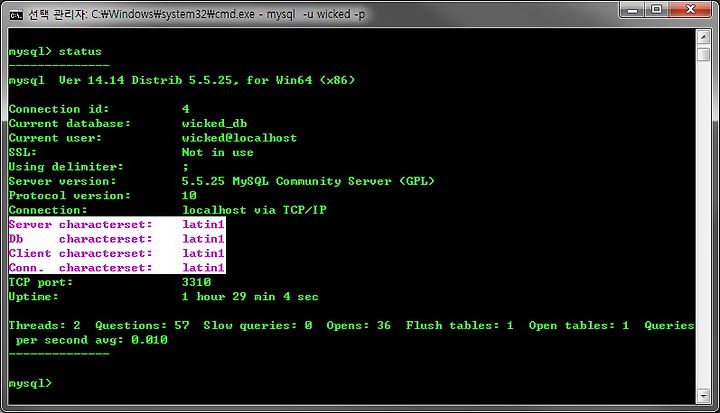
Task: Grab the vertical scrollbar thumb
Action: pos(703,54)
